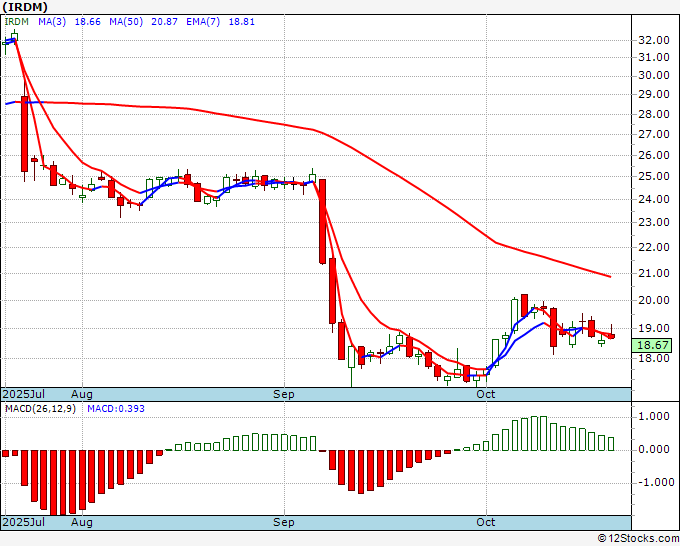Click the 27.00 price axis label
Viewport: 680px width, 546px height.
point(654,134)
